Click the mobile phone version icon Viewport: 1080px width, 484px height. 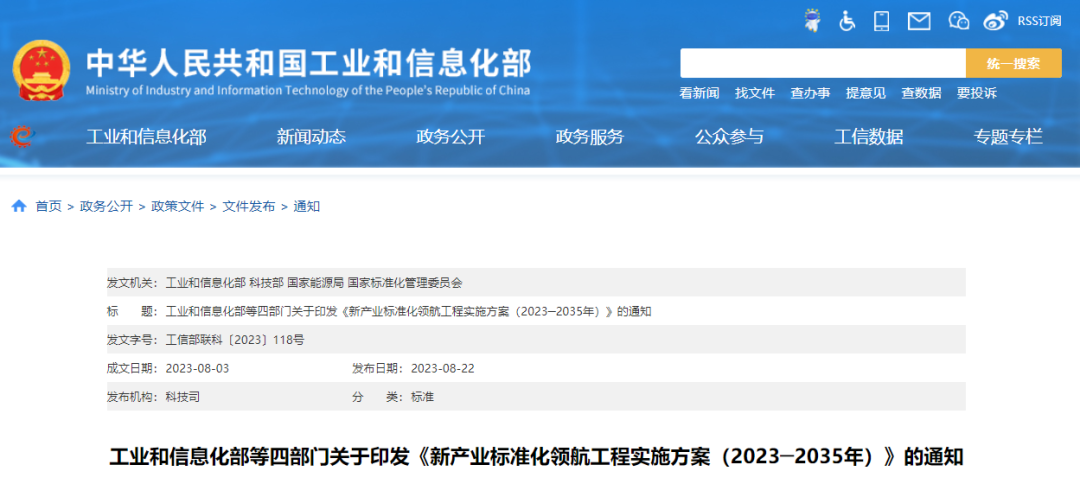[881, 20]
